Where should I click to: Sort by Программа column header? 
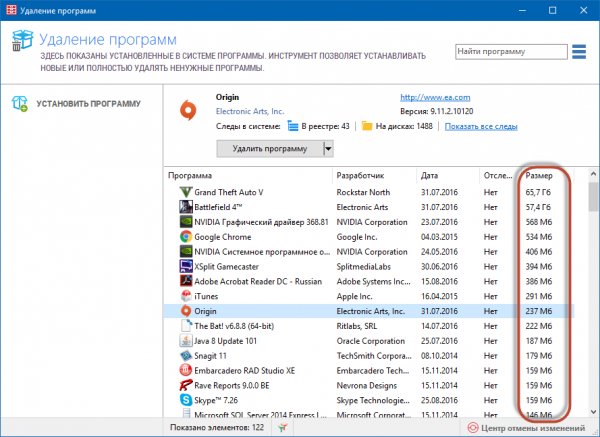190,176
